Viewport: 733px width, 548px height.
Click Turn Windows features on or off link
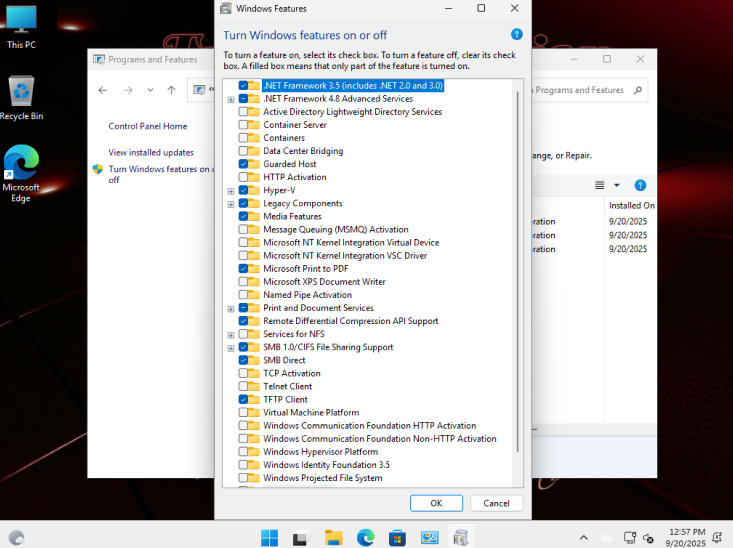[161, 174]
